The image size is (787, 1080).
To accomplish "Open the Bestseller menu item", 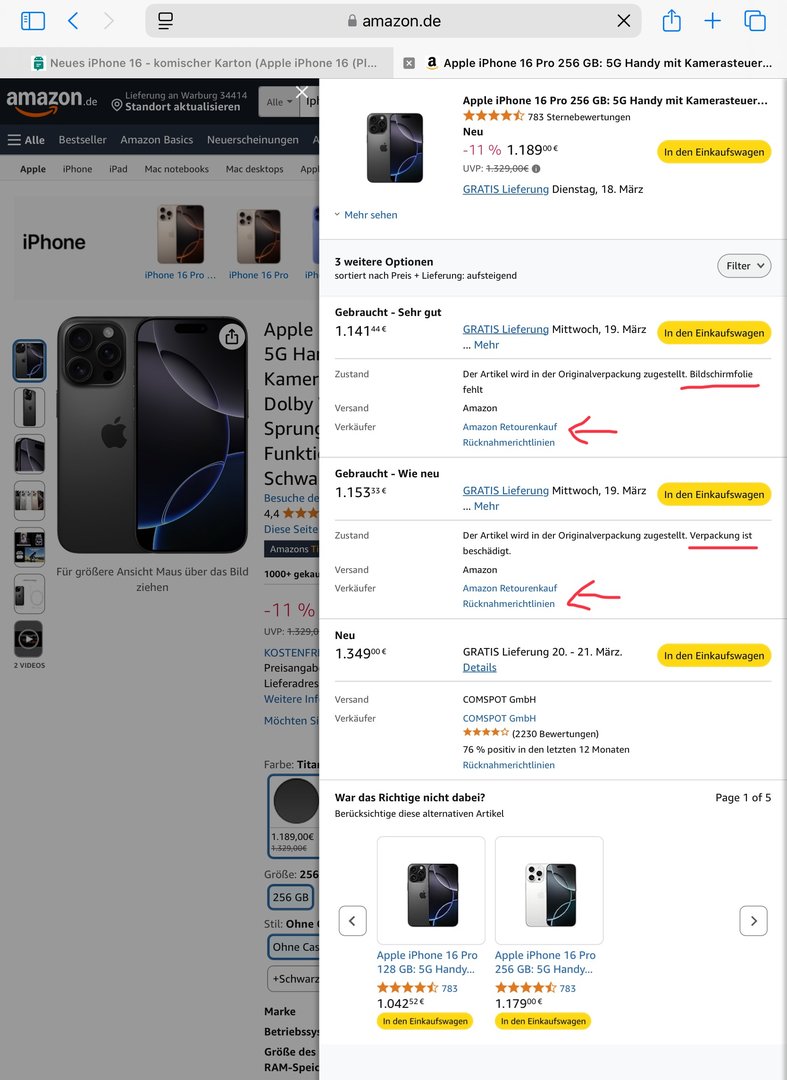I will point(82,140).
